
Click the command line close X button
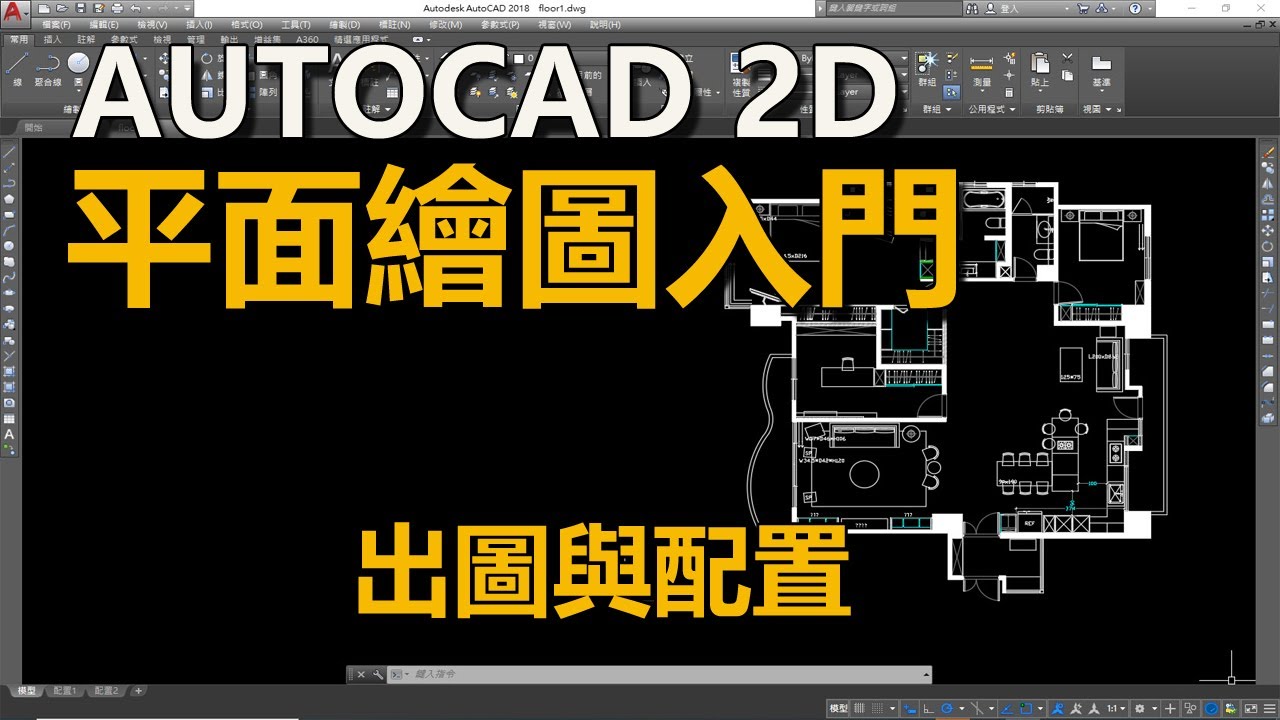(361, 674)
